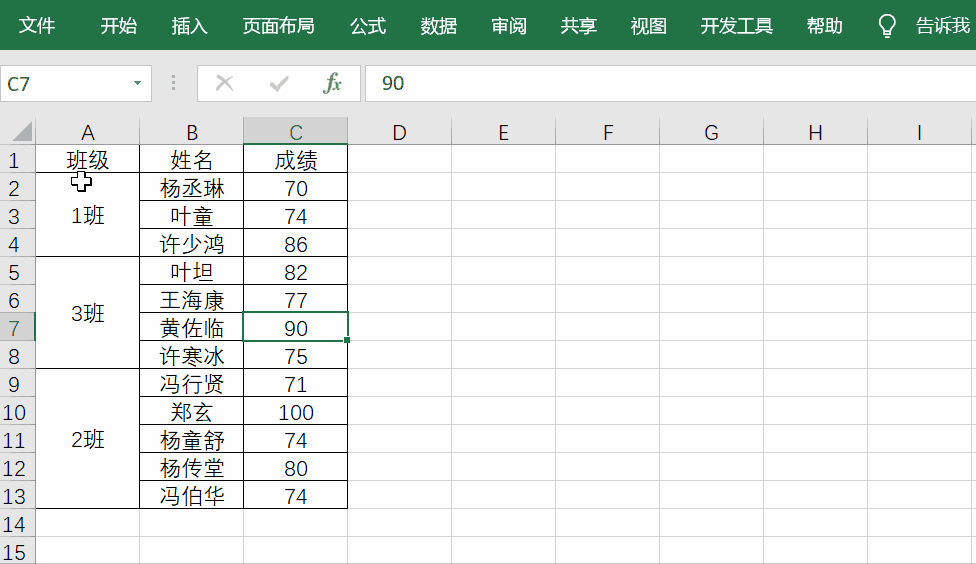This screenshot has width=976, height=564.
Task: Click the Select All corner triangle
Action: click(x=22, y=131)
